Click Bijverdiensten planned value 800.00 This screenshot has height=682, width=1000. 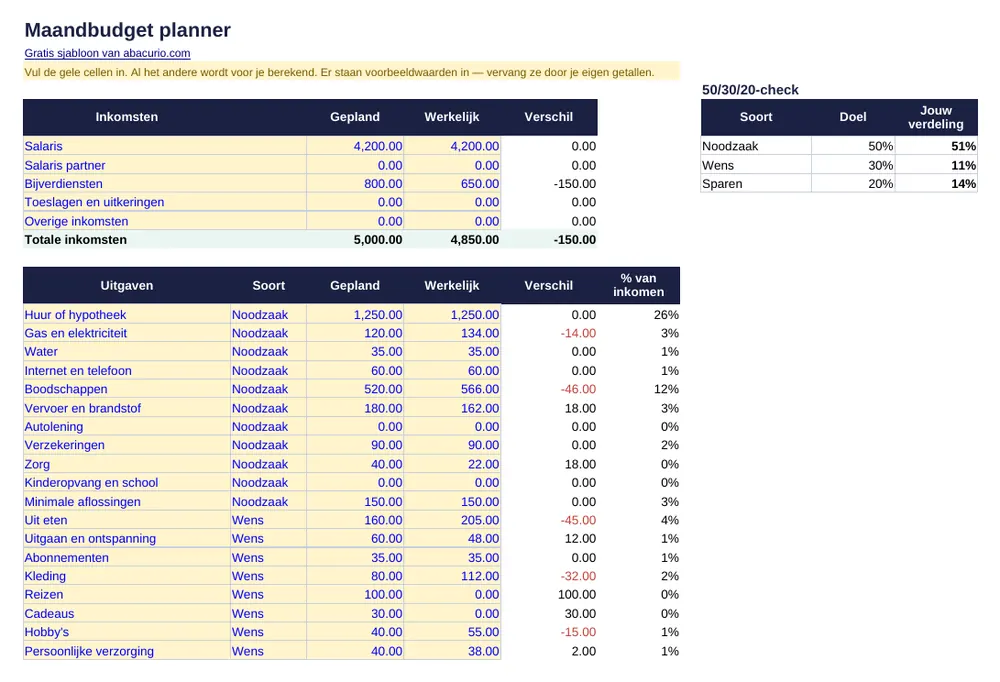click(355, 184)
